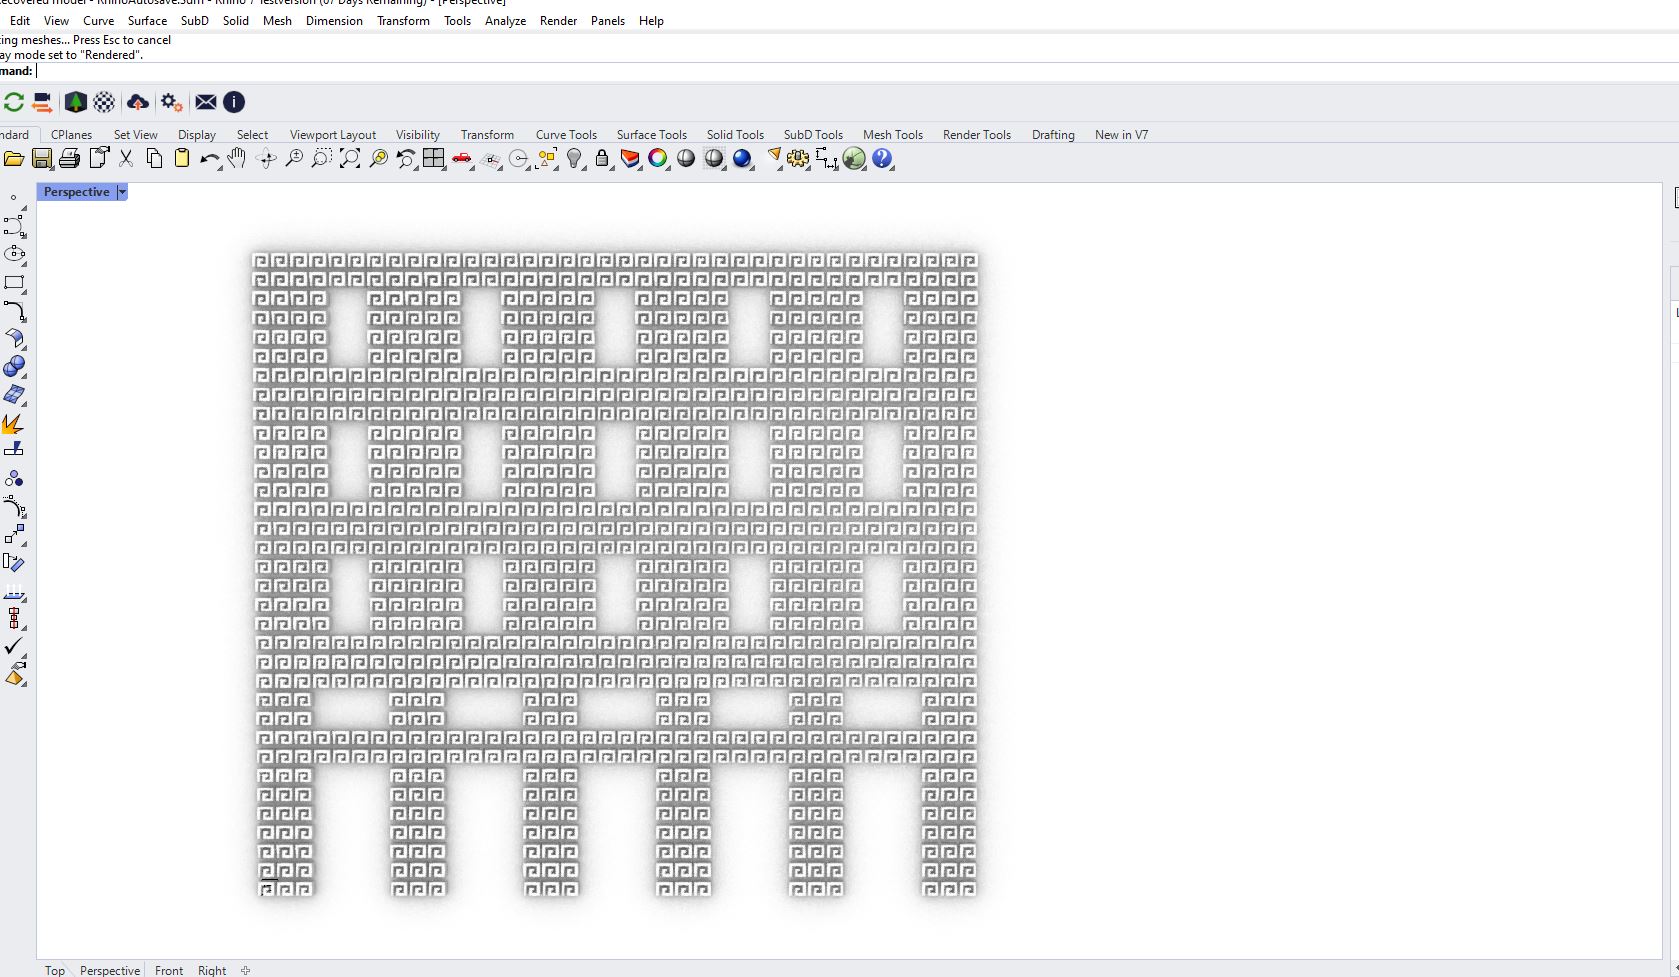Screen dimensions: 1679x977
Task: Switch to the Right viewport tab
Action: [x=212, y=970]
